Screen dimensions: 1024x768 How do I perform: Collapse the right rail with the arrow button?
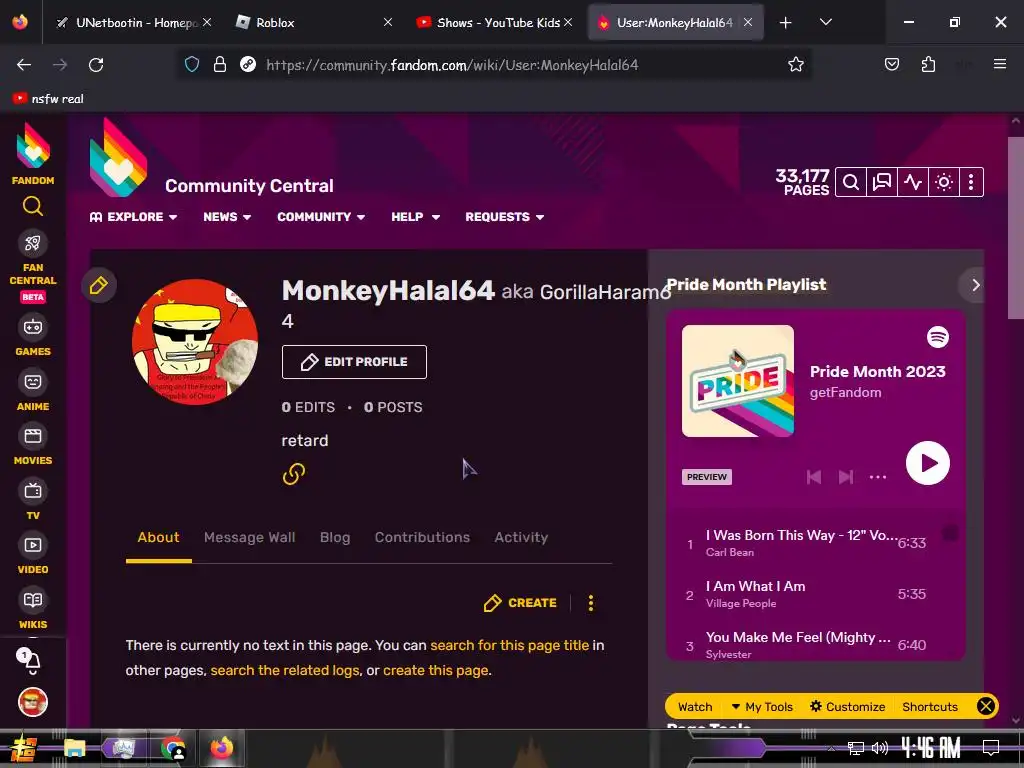[x=975, y=285]
